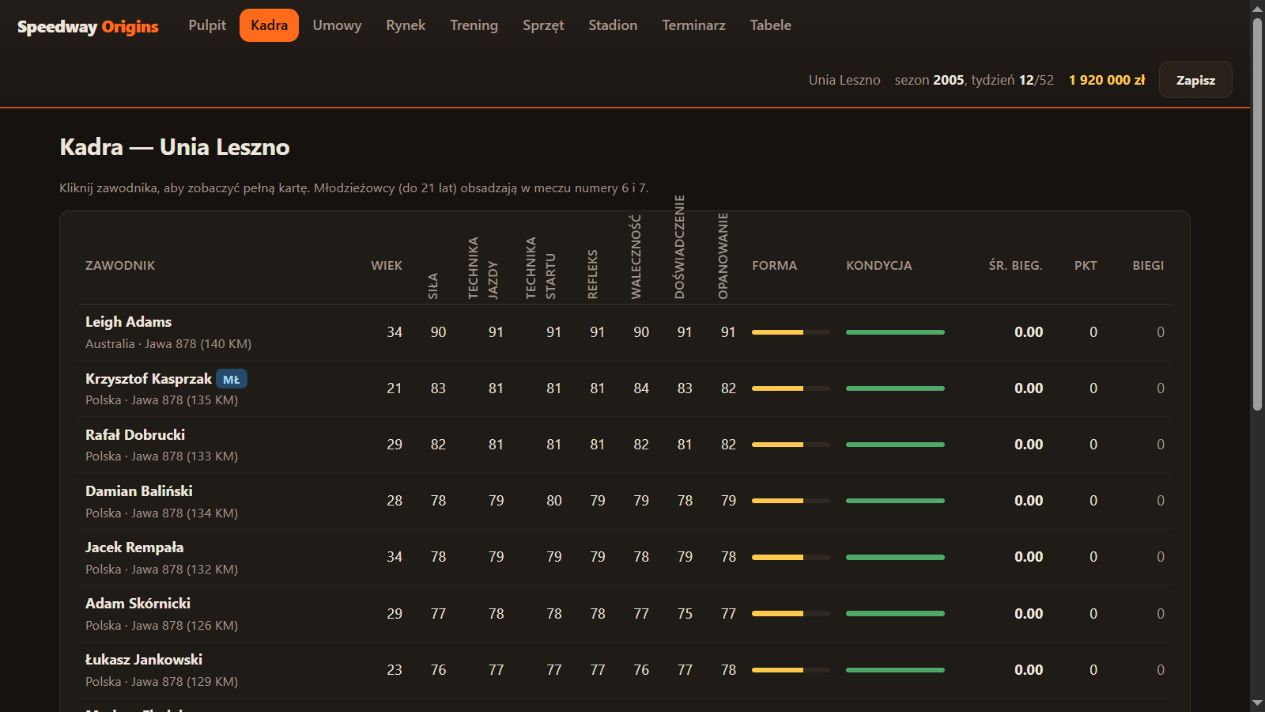Screen dimensions: 1265x712
Task: Click the sezon 2005 week indicator
Action: pyautogui.click(x=974, y=80)
